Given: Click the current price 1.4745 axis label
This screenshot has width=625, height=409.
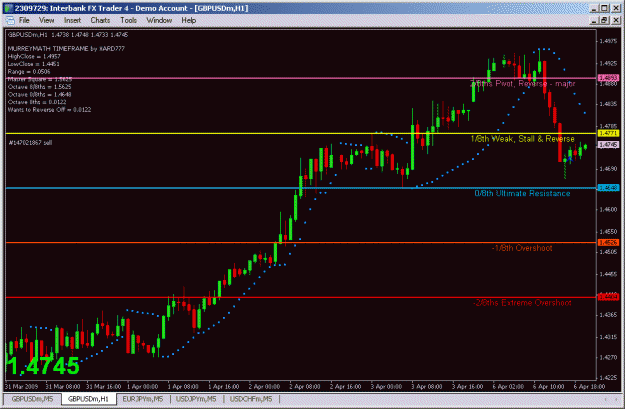Looking at the screenshot, I should (608, 145).
